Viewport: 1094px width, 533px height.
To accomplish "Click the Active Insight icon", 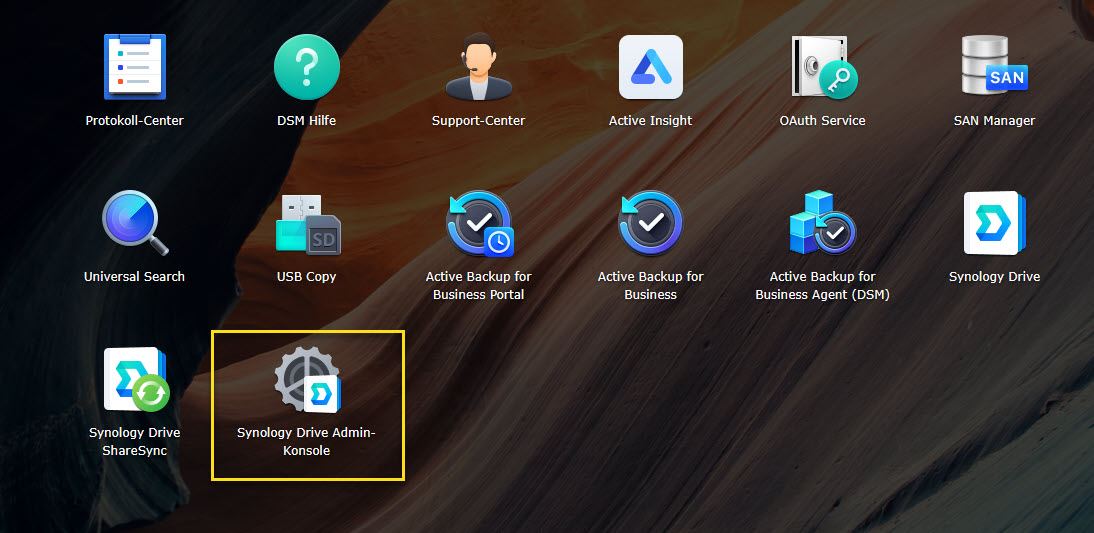I will tap(650, 67).
